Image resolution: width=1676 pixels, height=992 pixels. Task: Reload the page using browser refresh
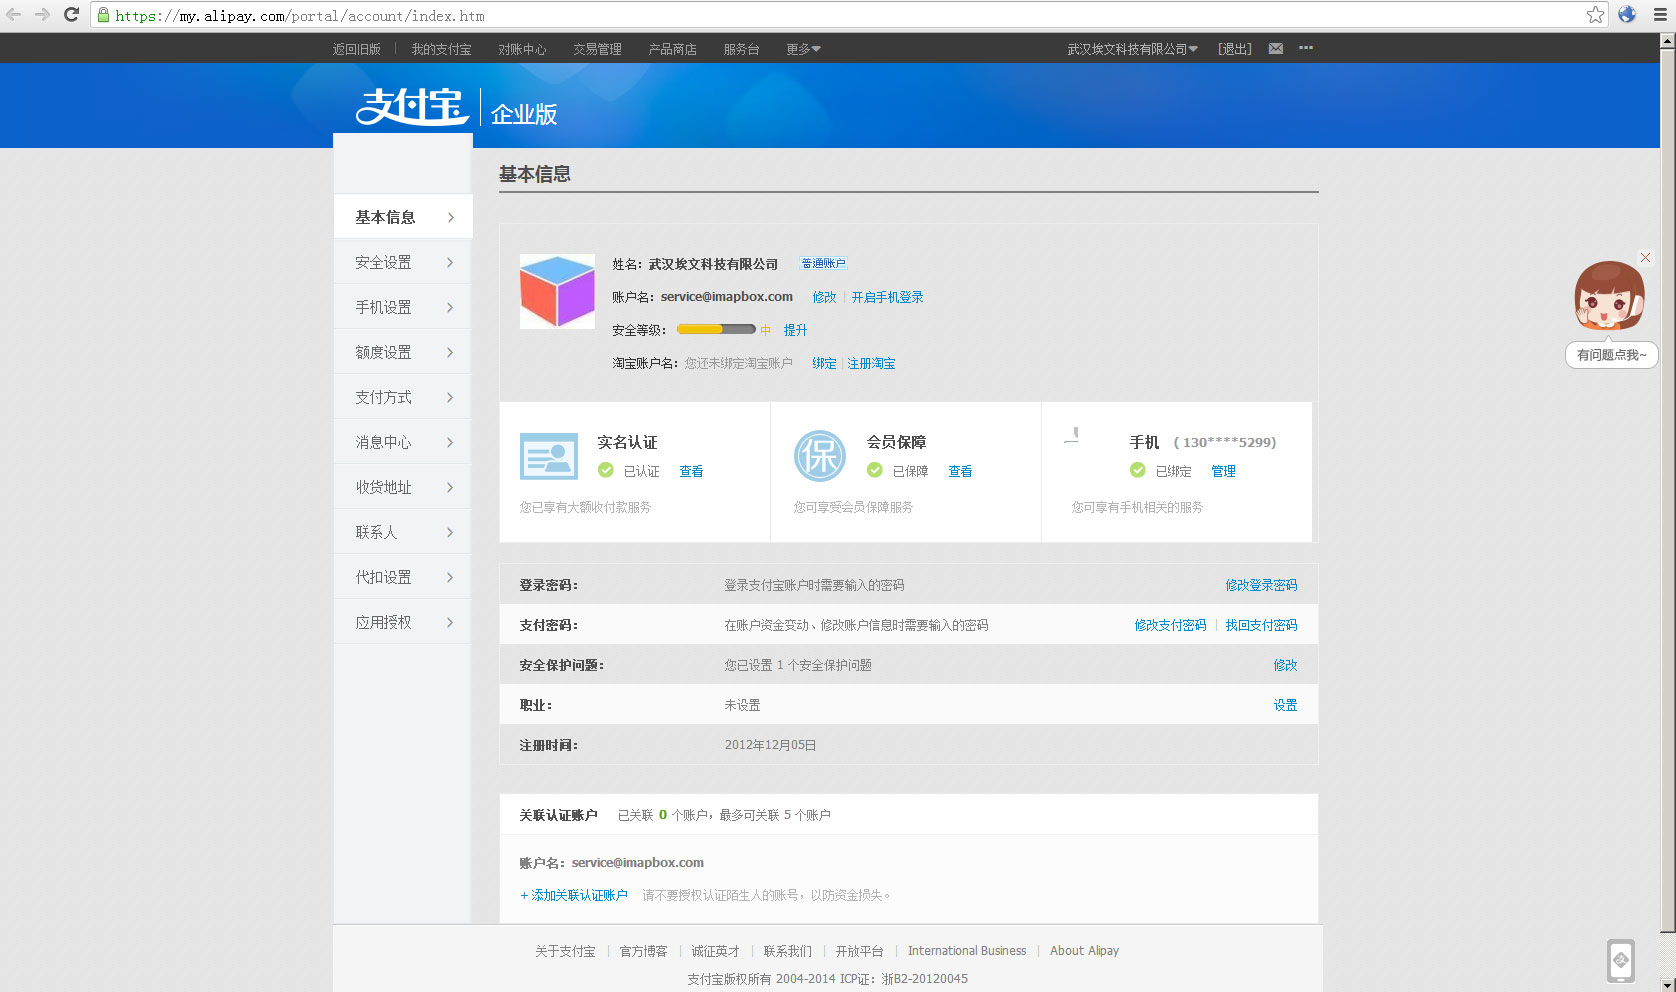click(71, 15)
